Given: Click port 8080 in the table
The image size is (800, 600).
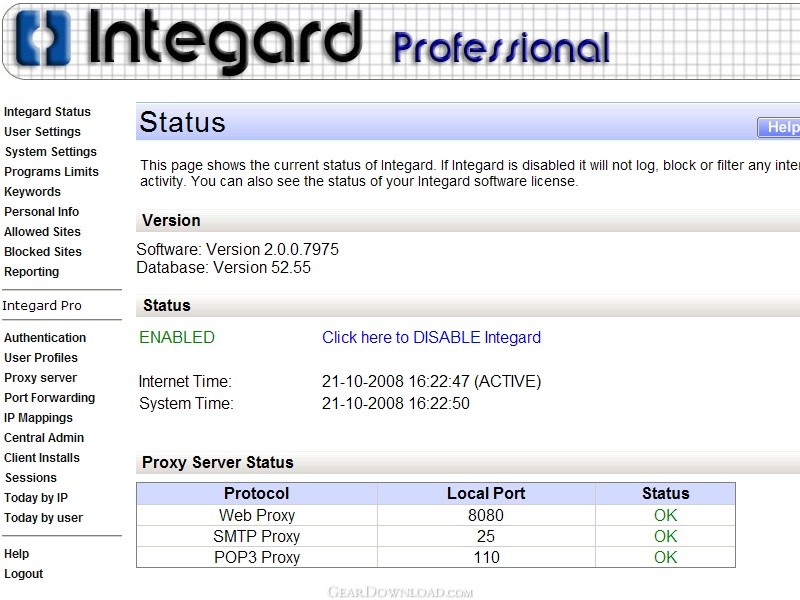Looking at the screenshot, I should [486, 515].
